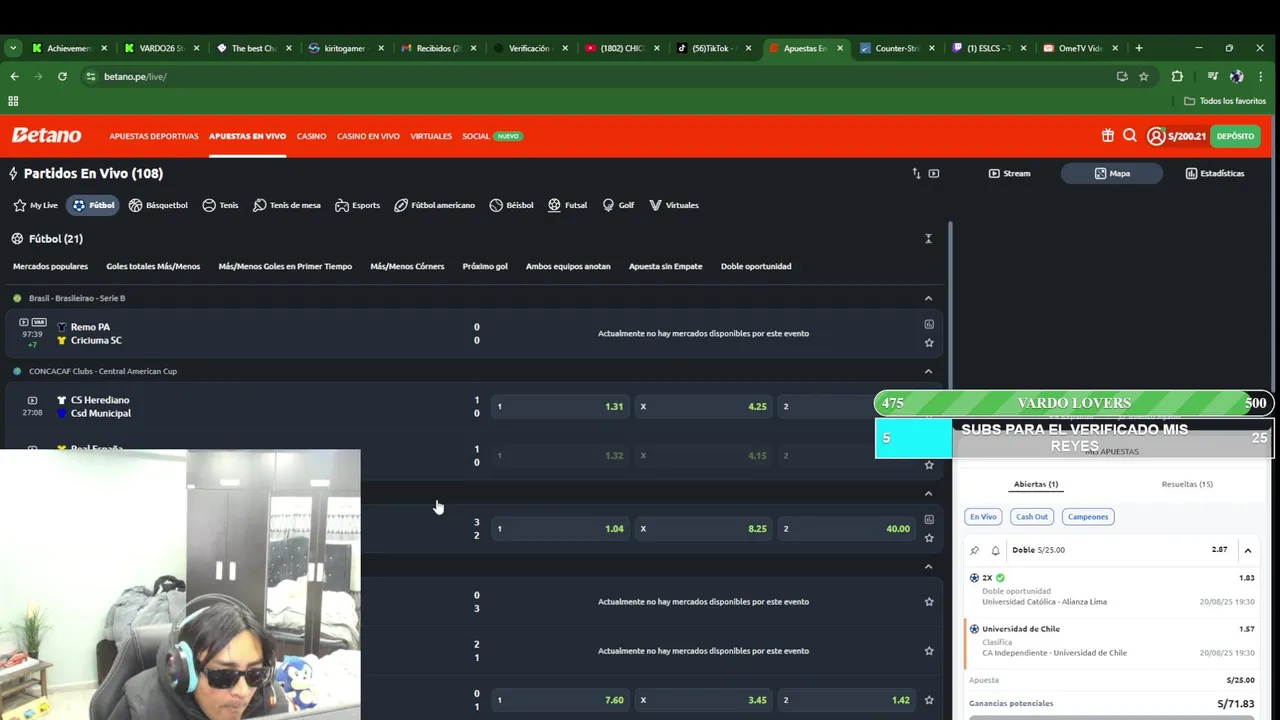Bet on away win at 40.00
This screenshot has width=1280, height=720.
847,529
